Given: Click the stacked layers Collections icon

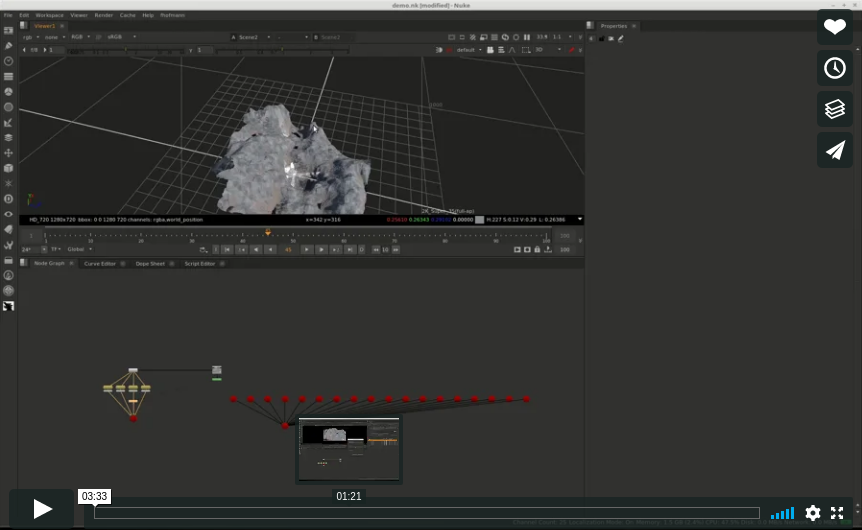Looking at the screenshot, I should click(835, 109).
